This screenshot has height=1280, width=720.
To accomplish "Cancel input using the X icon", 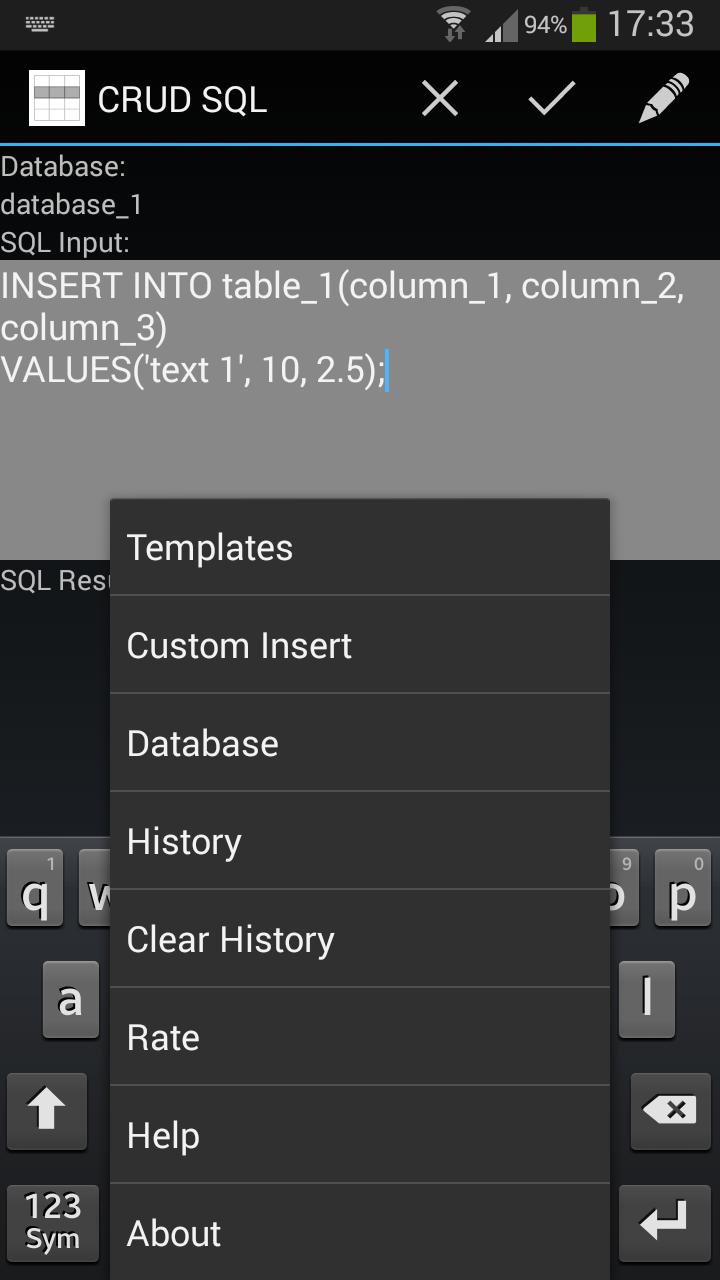I will [439, 98].
